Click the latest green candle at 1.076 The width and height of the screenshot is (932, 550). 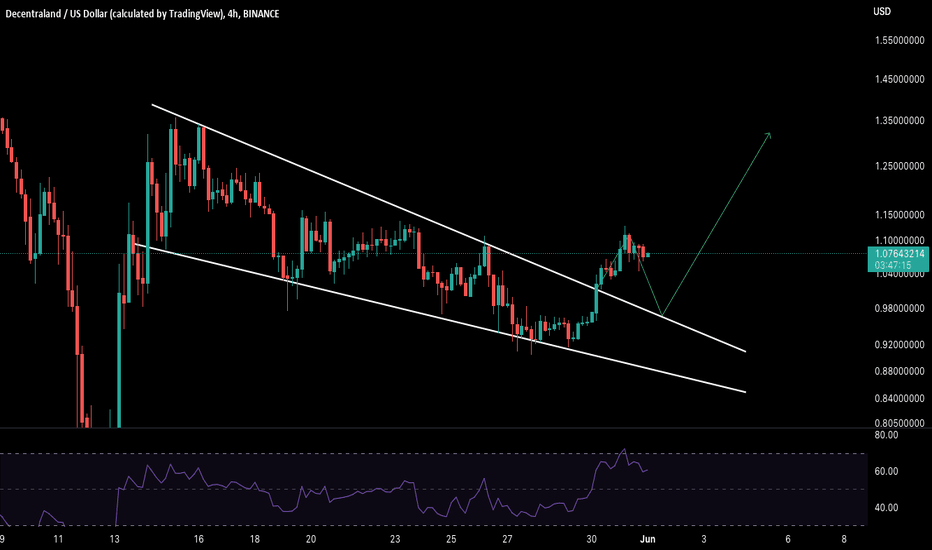tap(647, 255)
